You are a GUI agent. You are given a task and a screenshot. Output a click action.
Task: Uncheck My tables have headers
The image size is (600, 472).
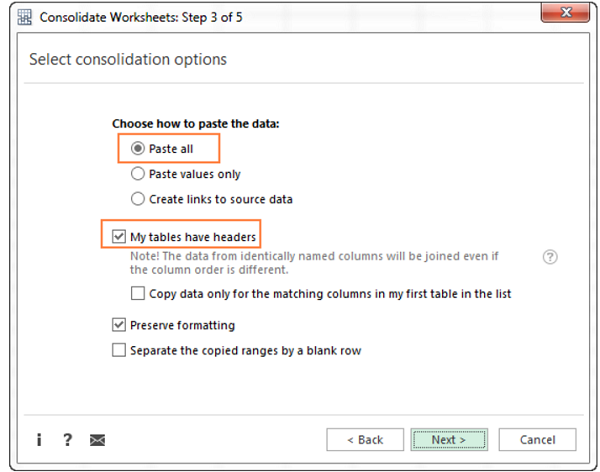120,237
